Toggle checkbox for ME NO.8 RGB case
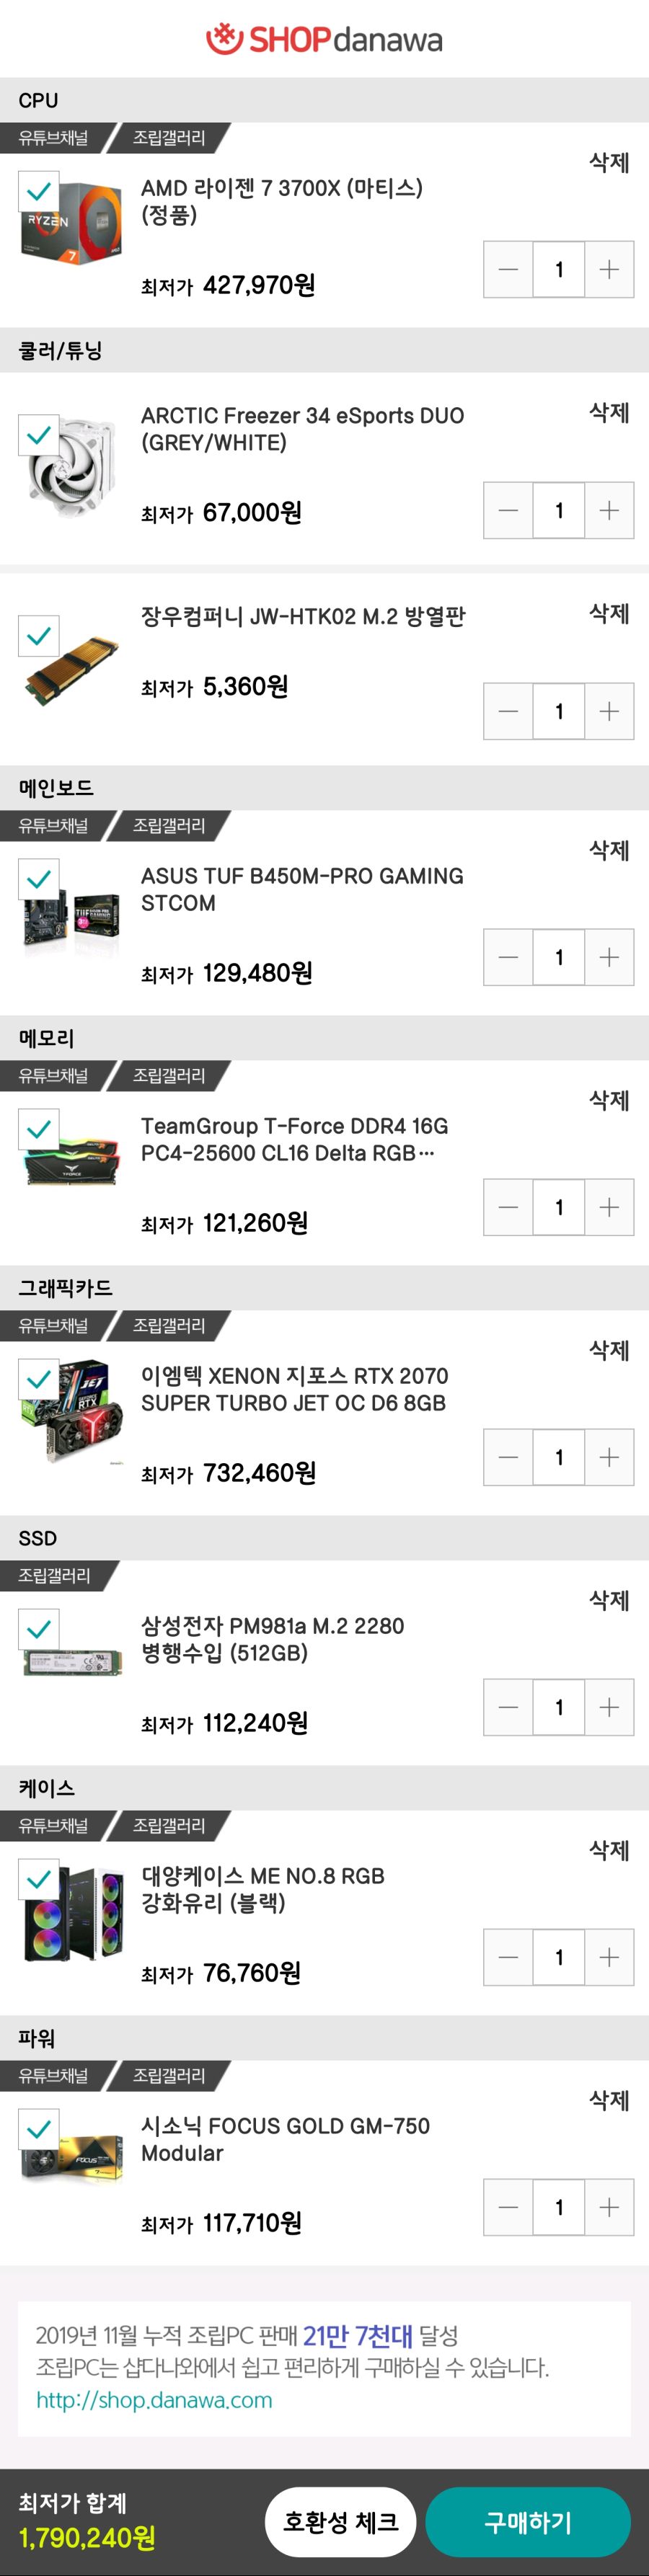Image resolution: width=649 pixels, height=2576 pixels. click(x=39, y=1879)
